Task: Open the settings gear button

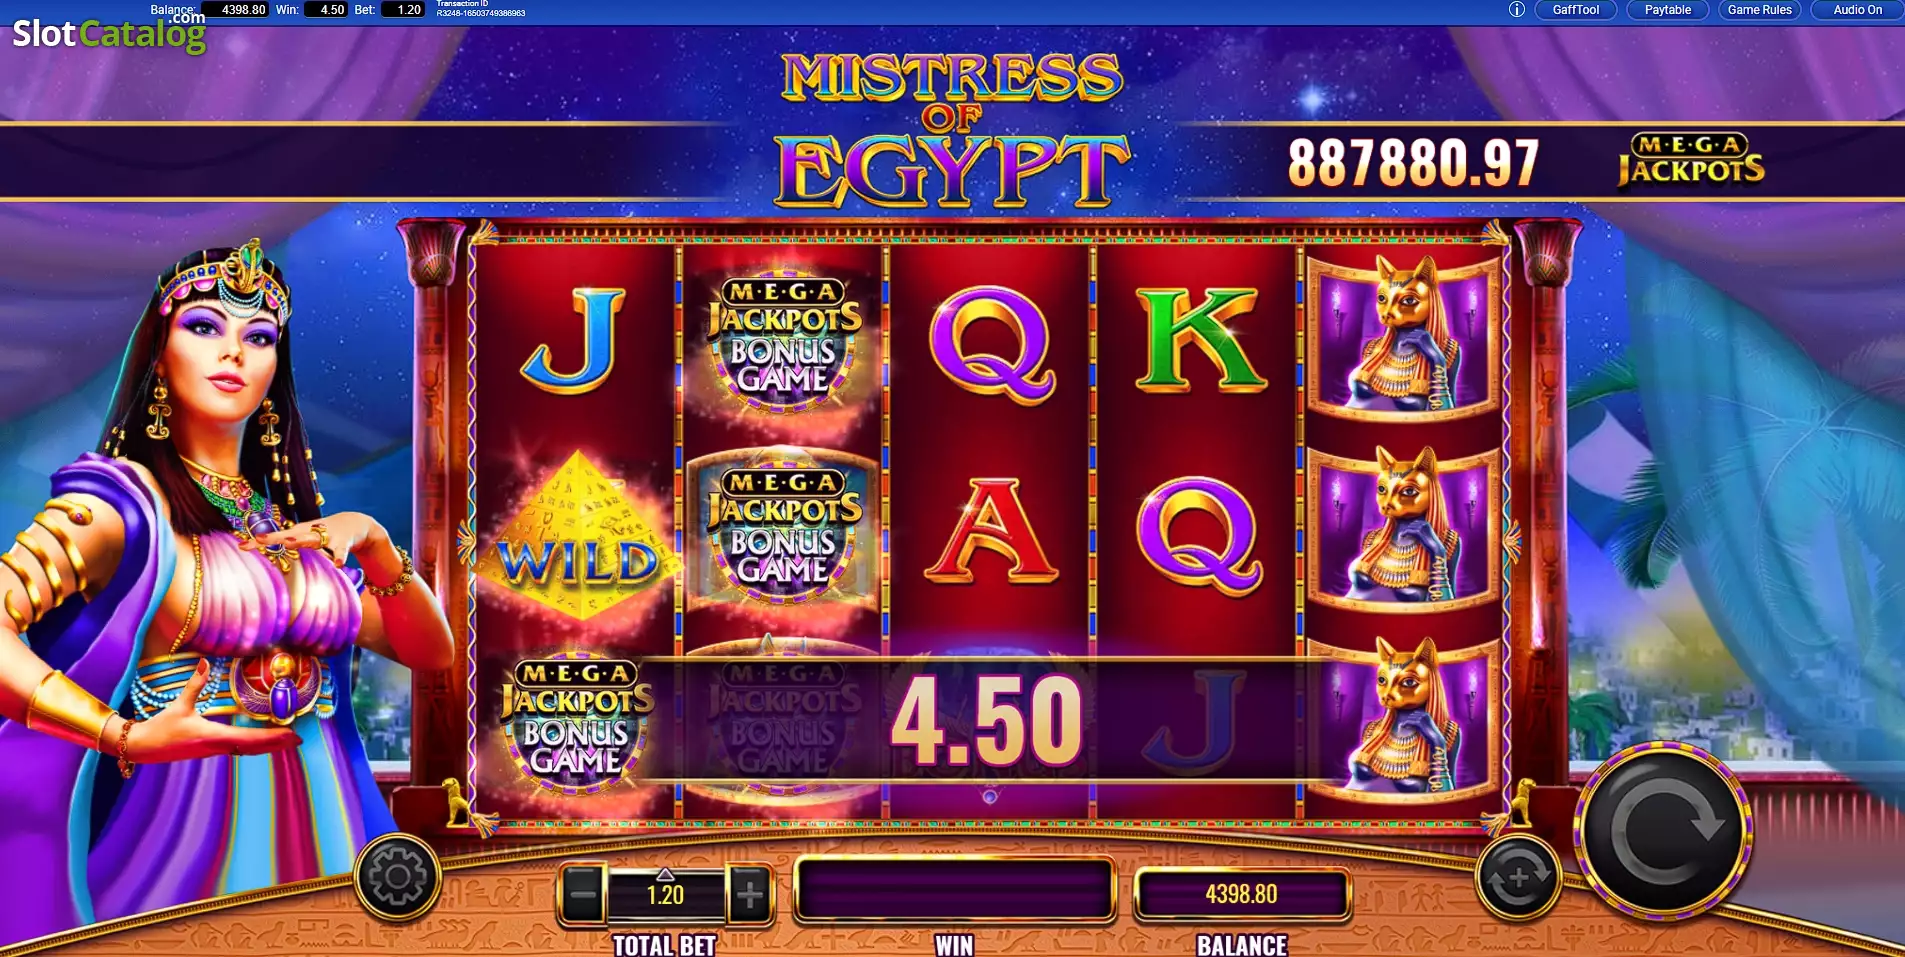Action: 397,877
